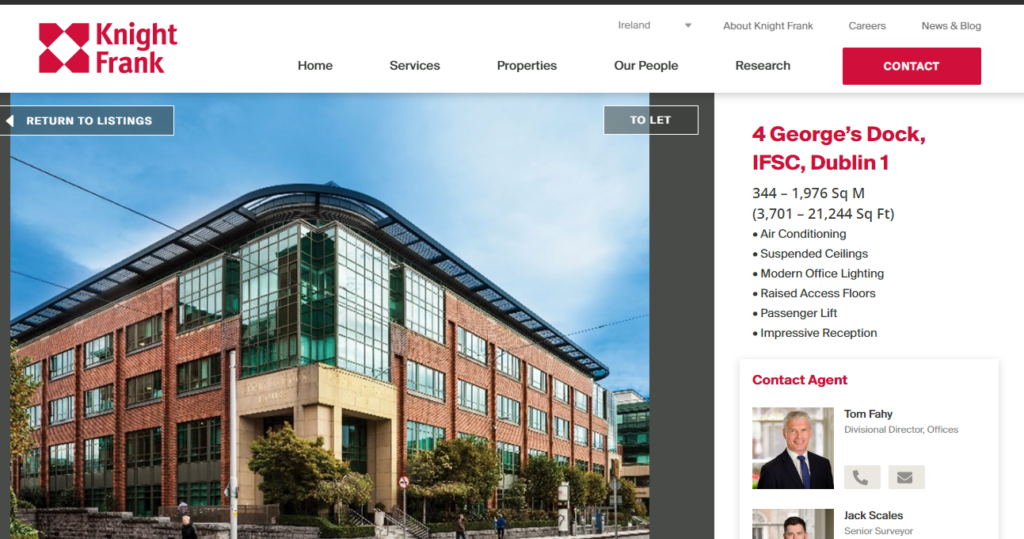Click the Suspended Ceilings feature

point(814,253)
